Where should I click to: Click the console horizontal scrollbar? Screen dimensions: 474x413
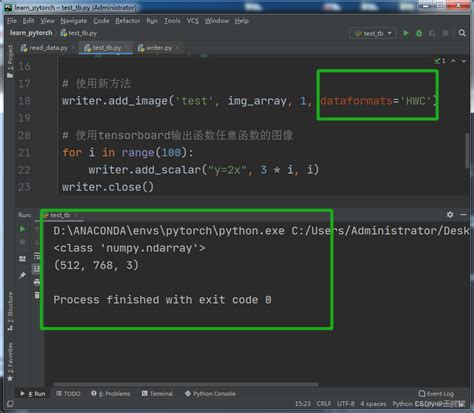pos(186,384)
